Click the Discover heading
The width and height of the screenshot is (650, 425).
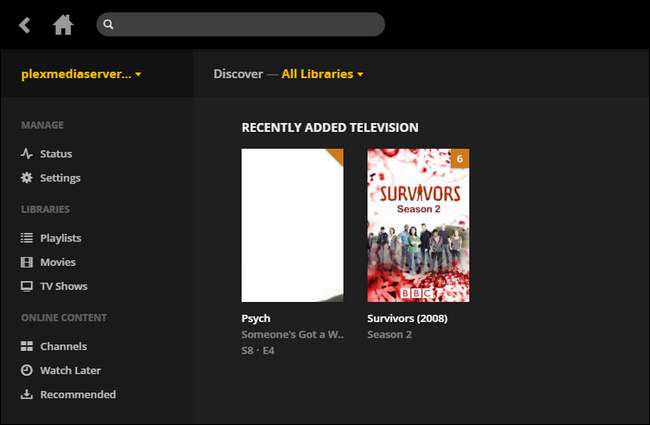238,74
